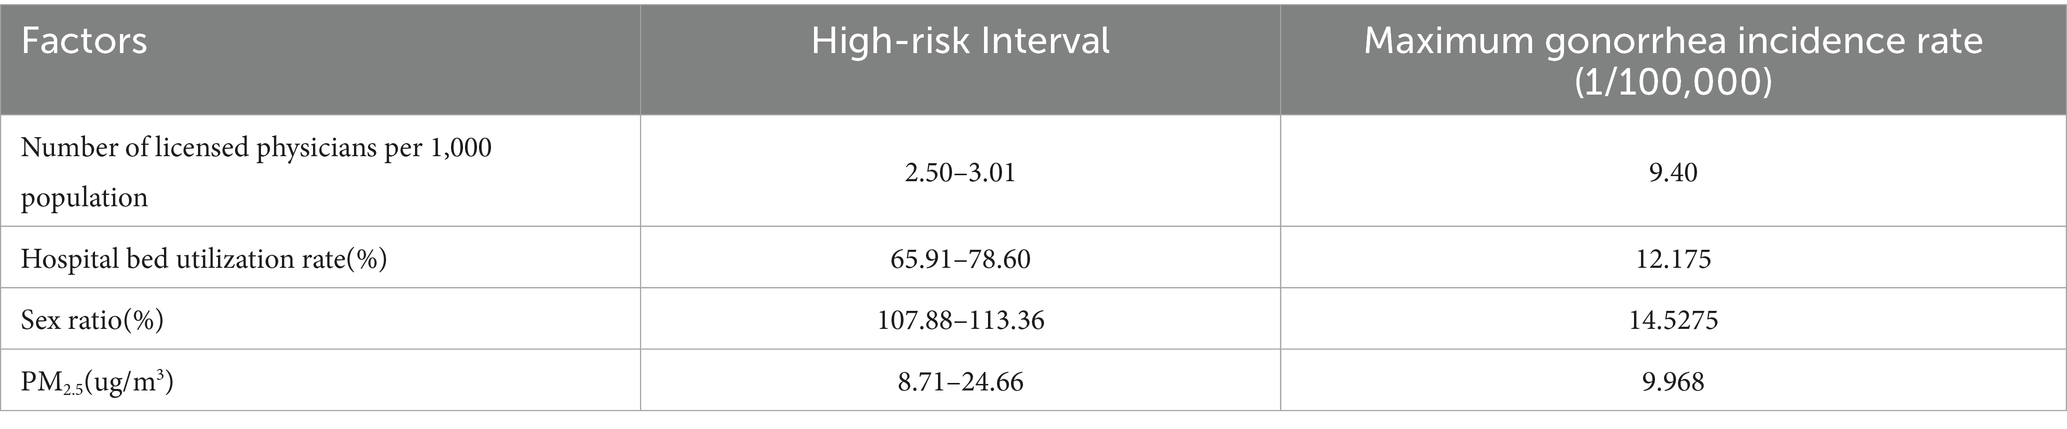
Task: Select the 65.91–78.60 interval cell
Action: pyautogui.click(x=959, y=260)
